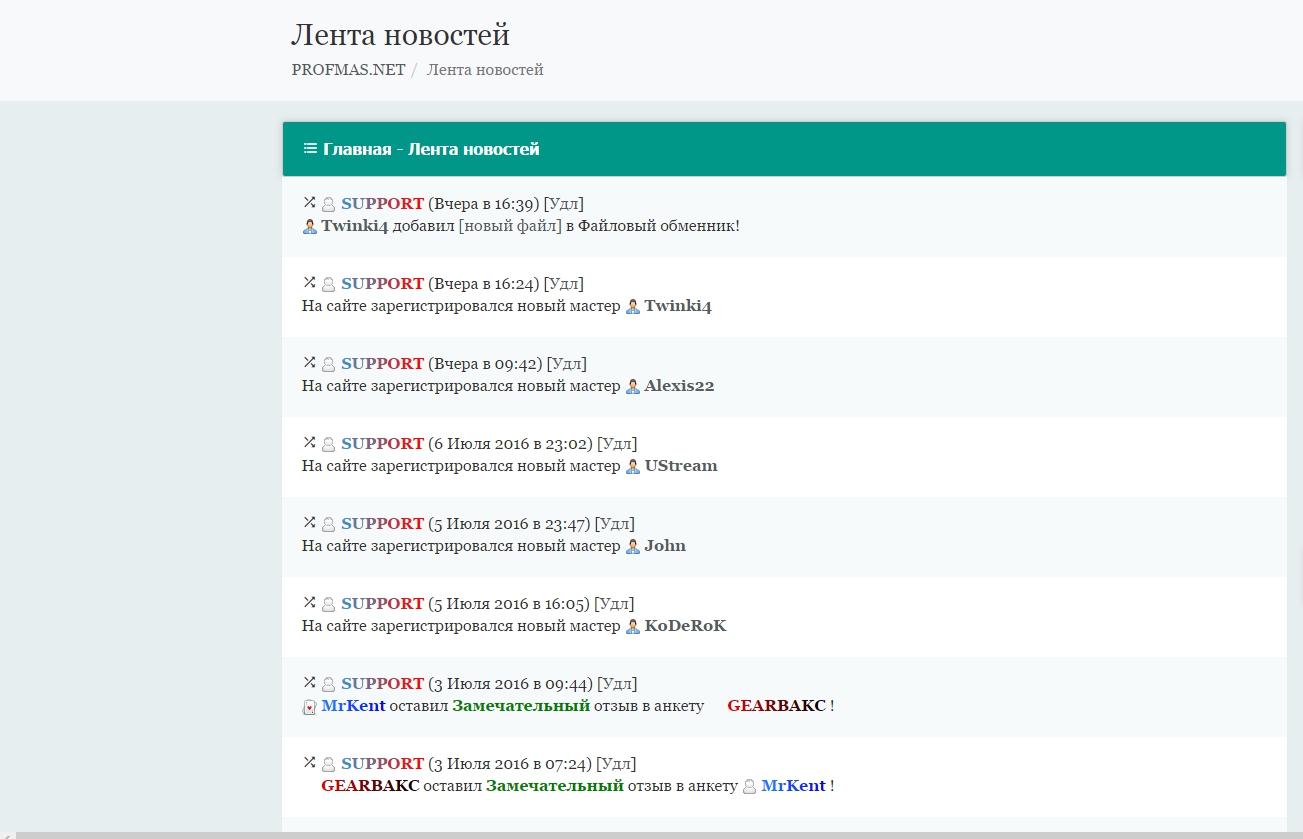Click SUPPORT avatar icon in 5 Июля 16:05 entry
This screenshot has width=1303, height=839.
tap(328, 605)
